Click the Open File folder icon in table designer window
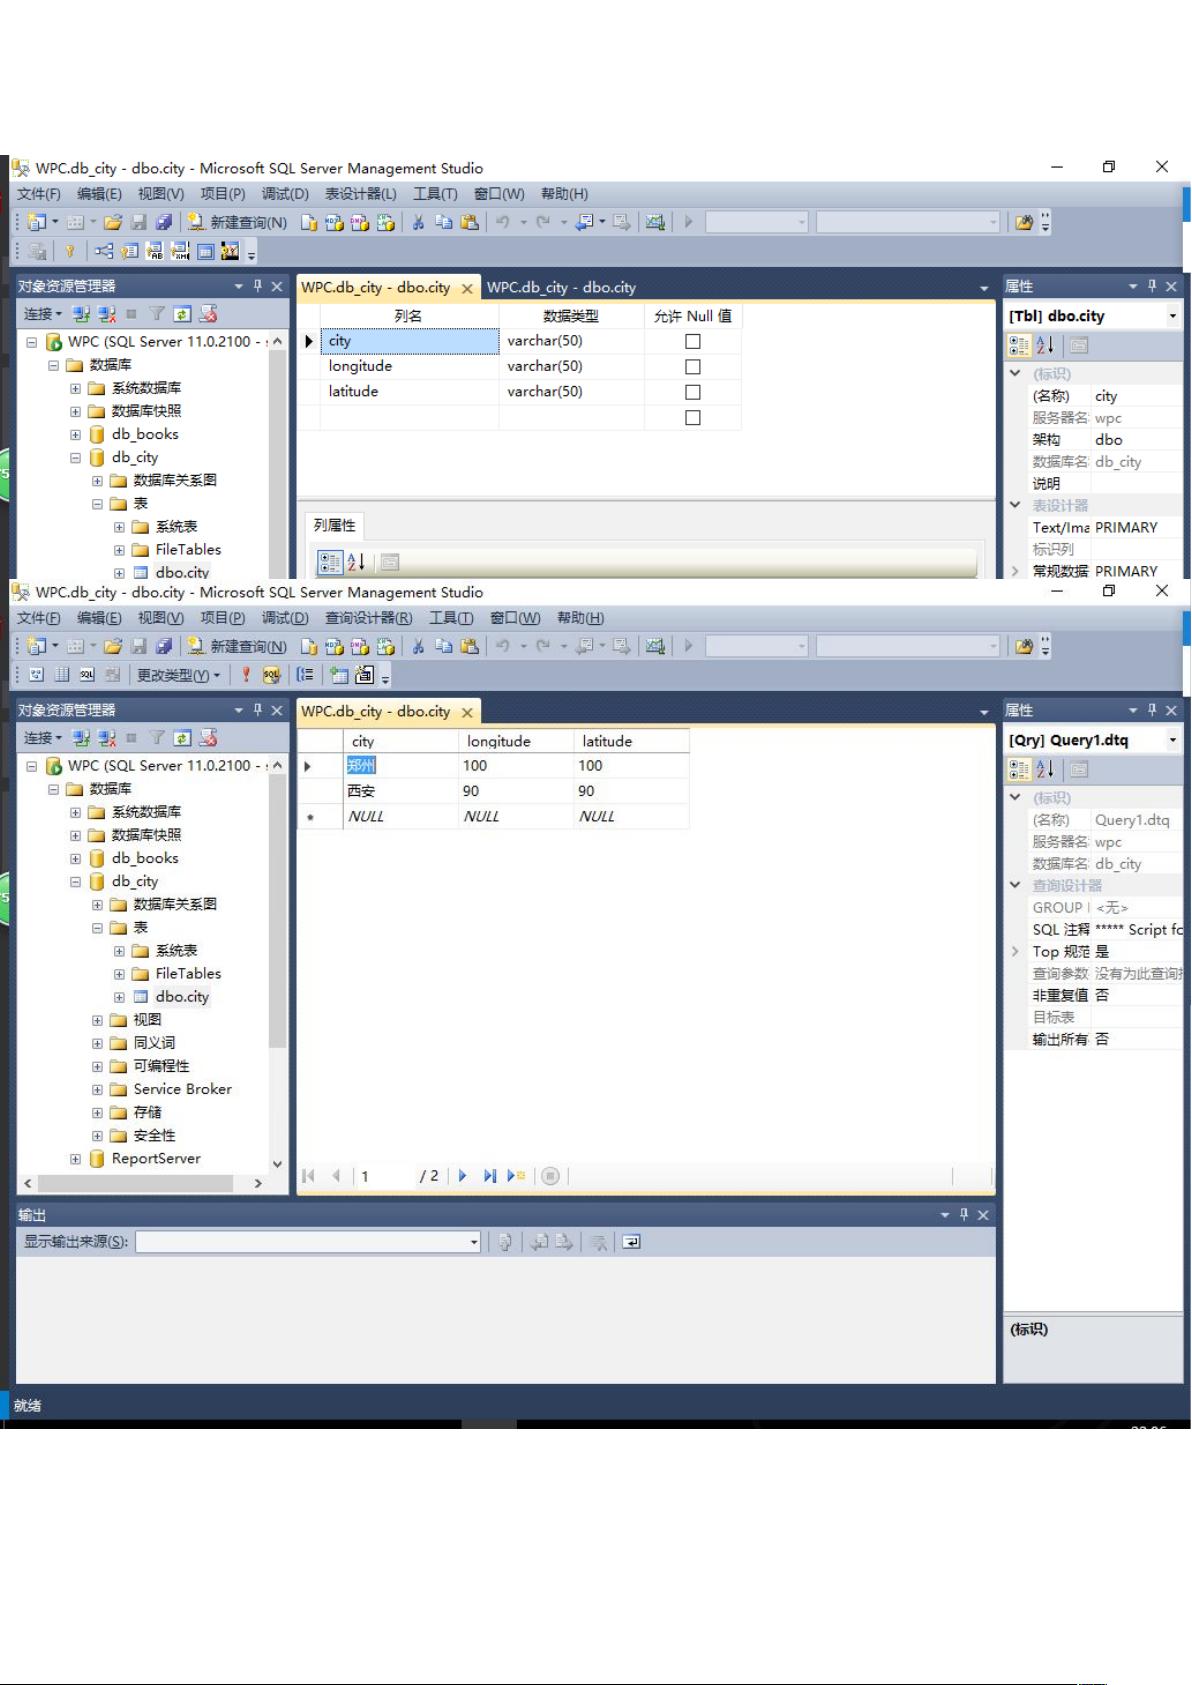The image size is (1192, 1685). tap(113, 222)
